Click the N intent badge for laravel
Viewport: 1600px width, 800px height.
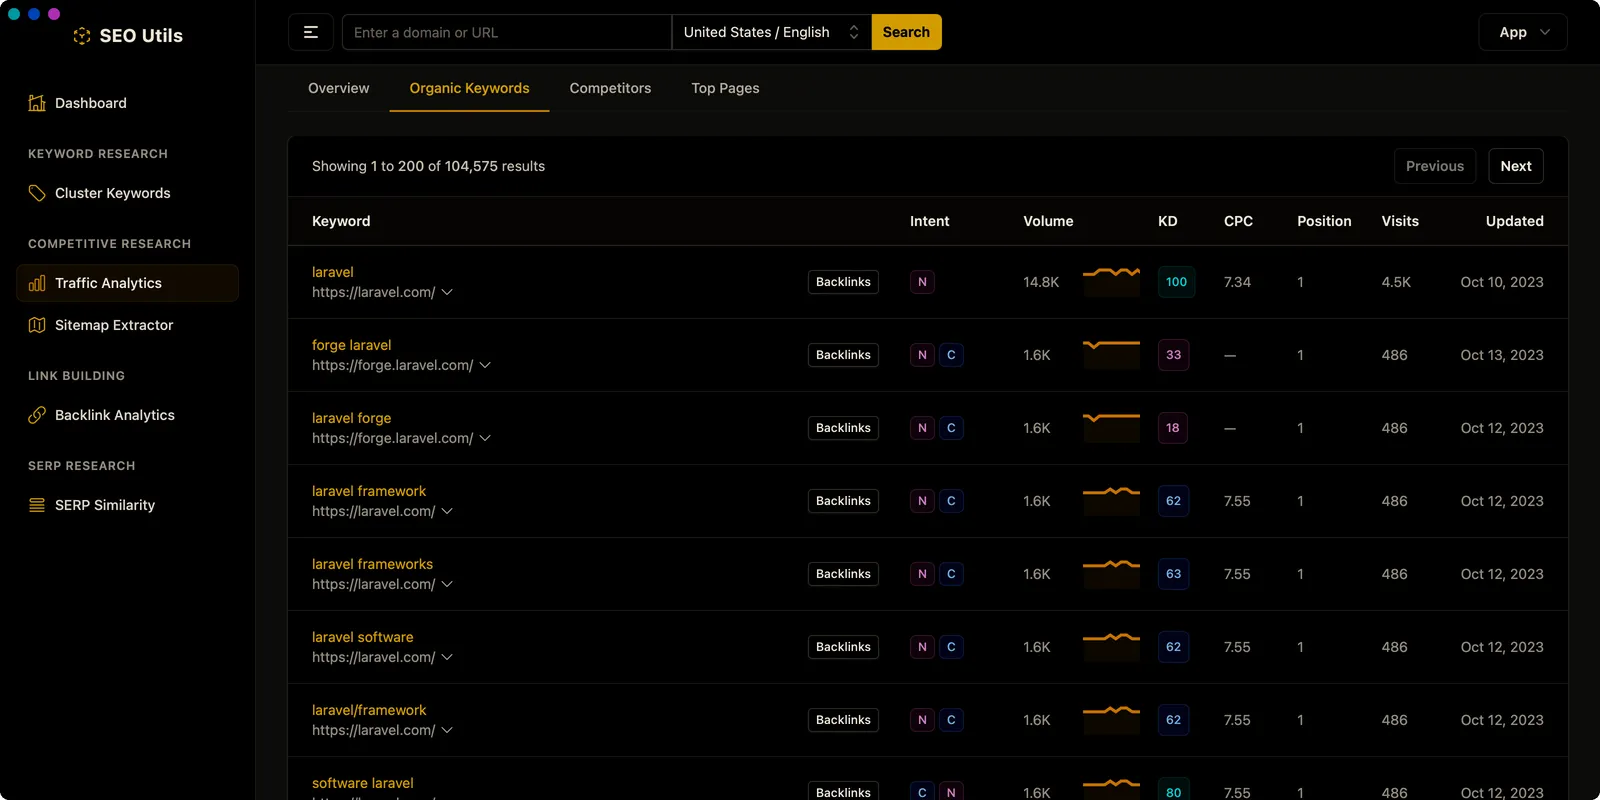(x=922, y=282)
